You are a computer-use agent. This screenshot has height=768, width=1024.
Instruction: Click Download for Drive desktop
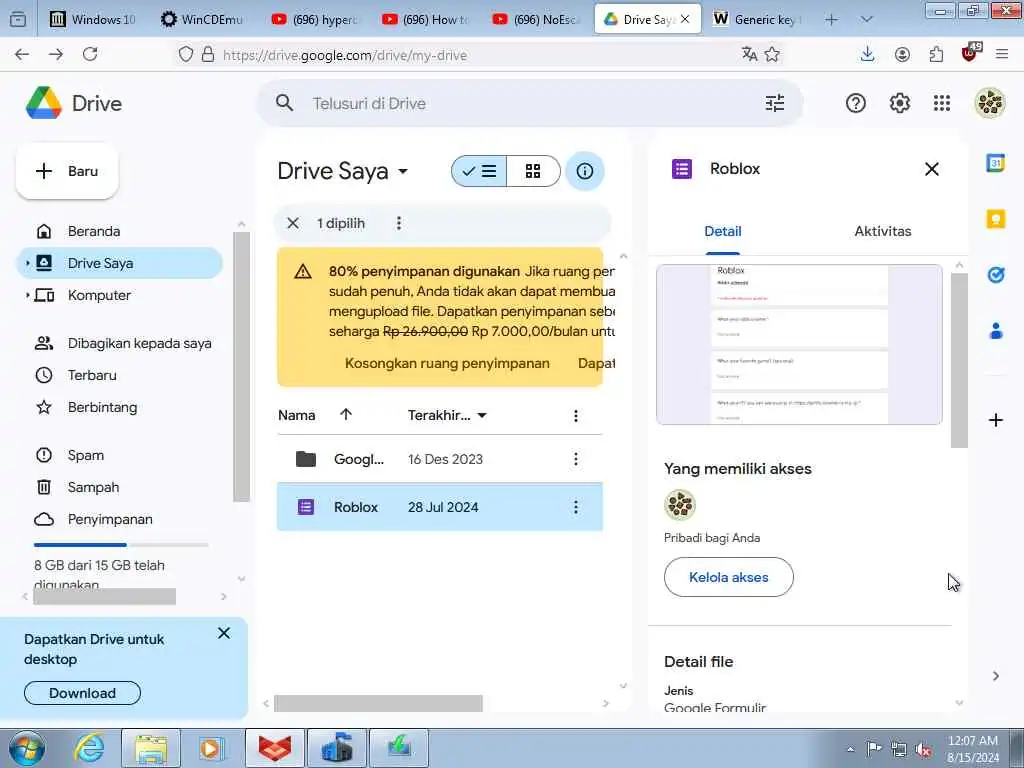point(82,693)
